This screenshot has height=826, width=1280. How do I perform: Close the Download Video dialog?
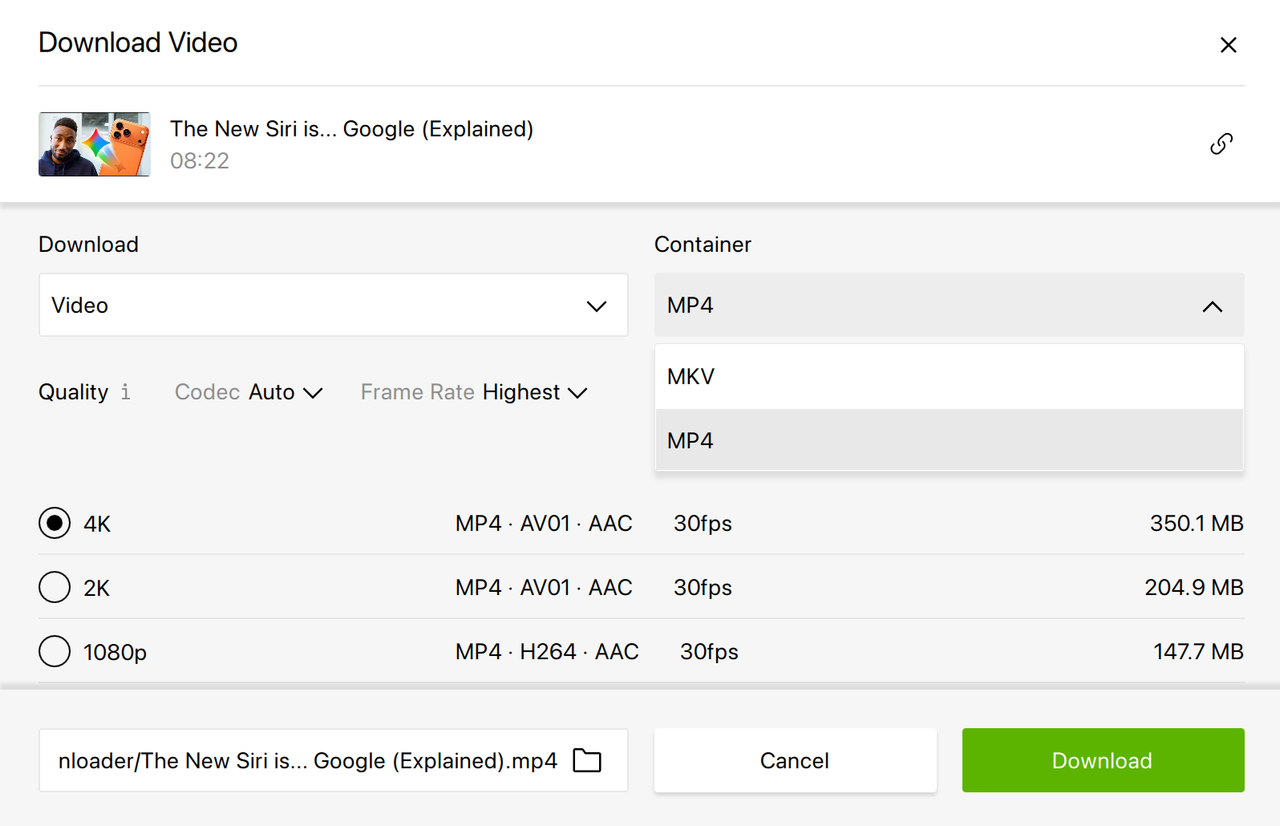coord(1228,45)
